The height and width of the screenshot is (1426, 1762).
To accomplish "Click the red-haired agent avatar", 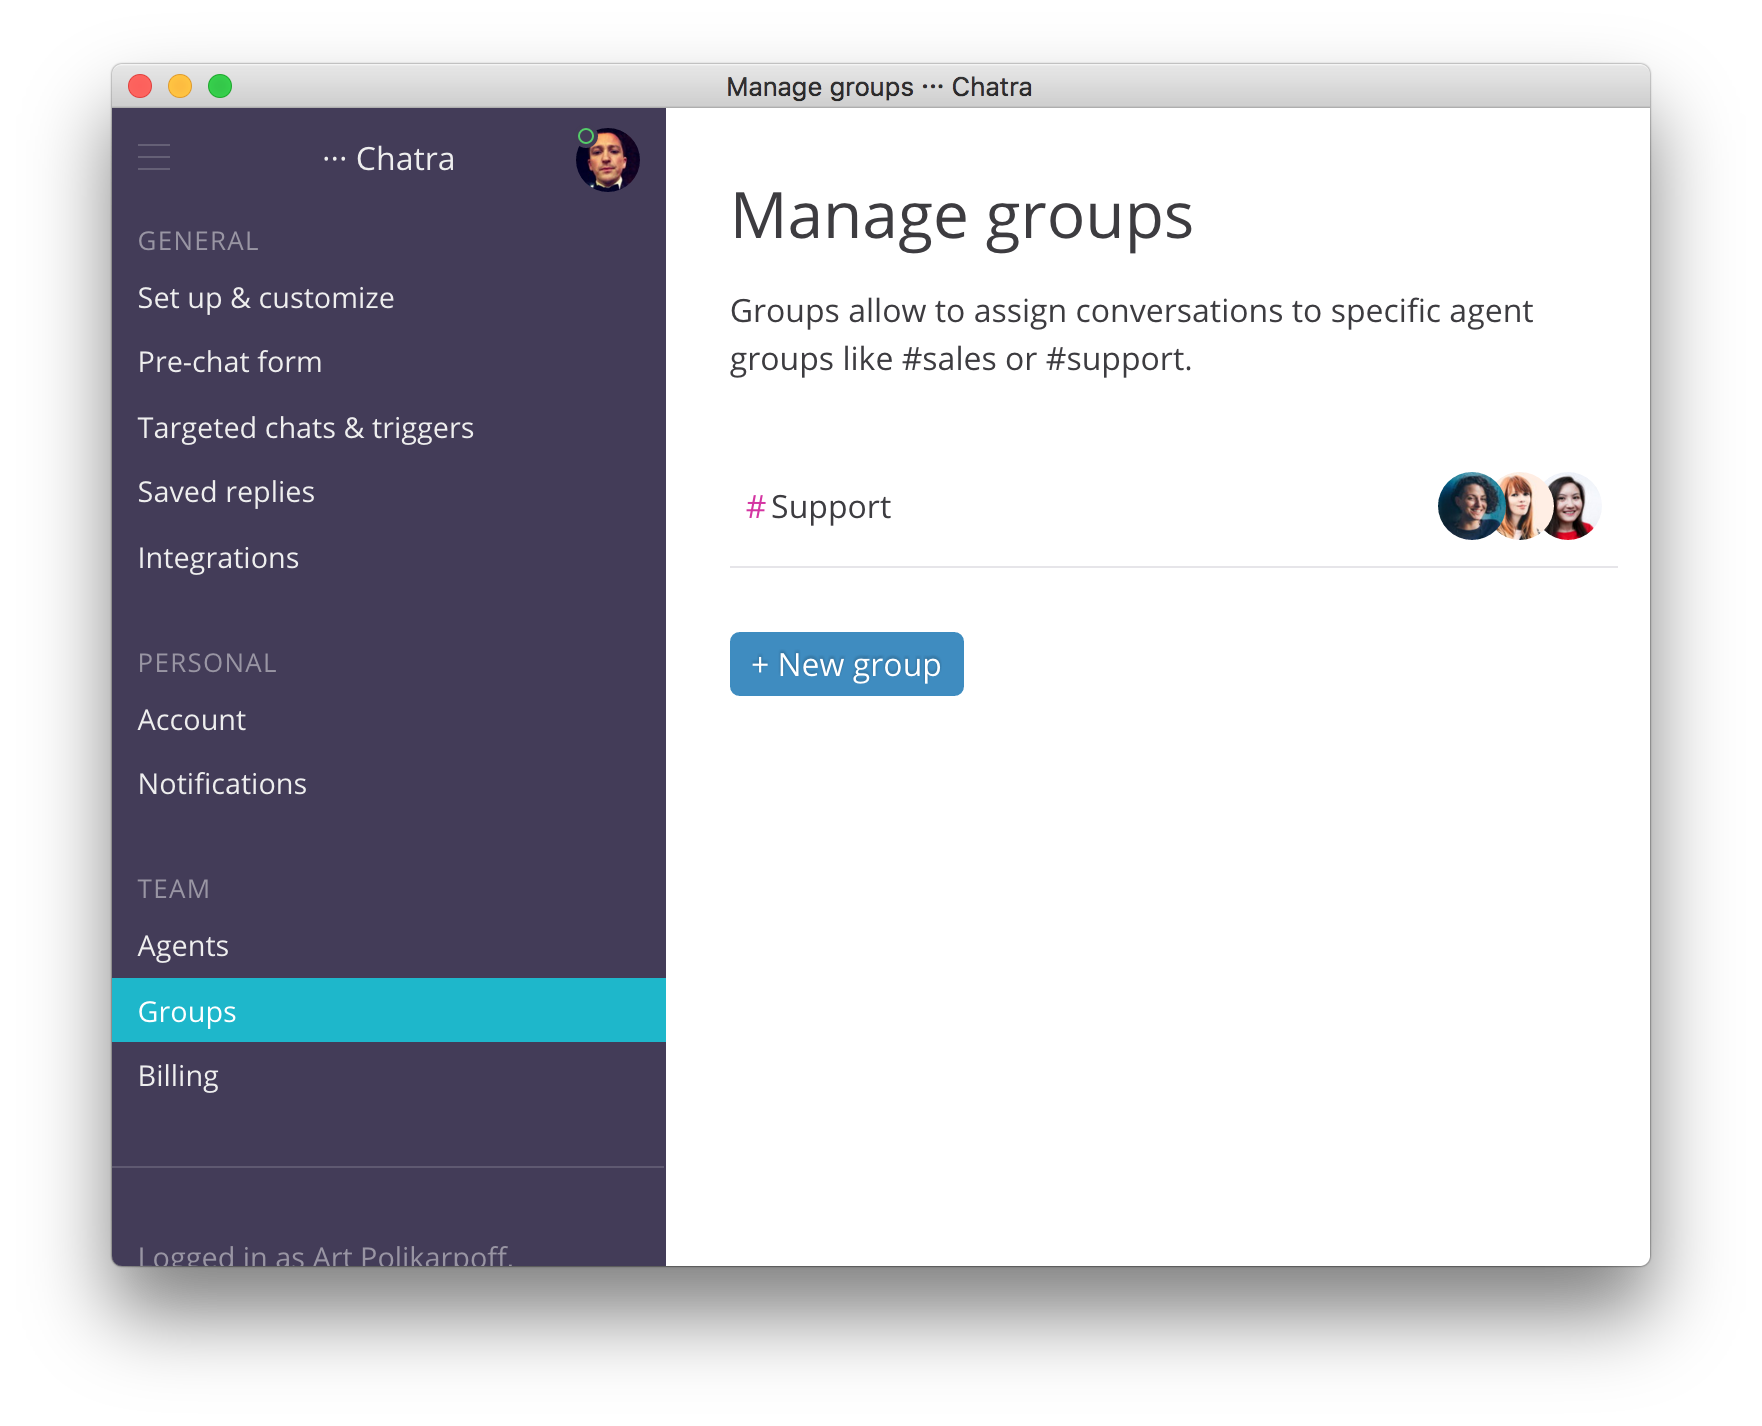I will click(x=1521, y=506).
